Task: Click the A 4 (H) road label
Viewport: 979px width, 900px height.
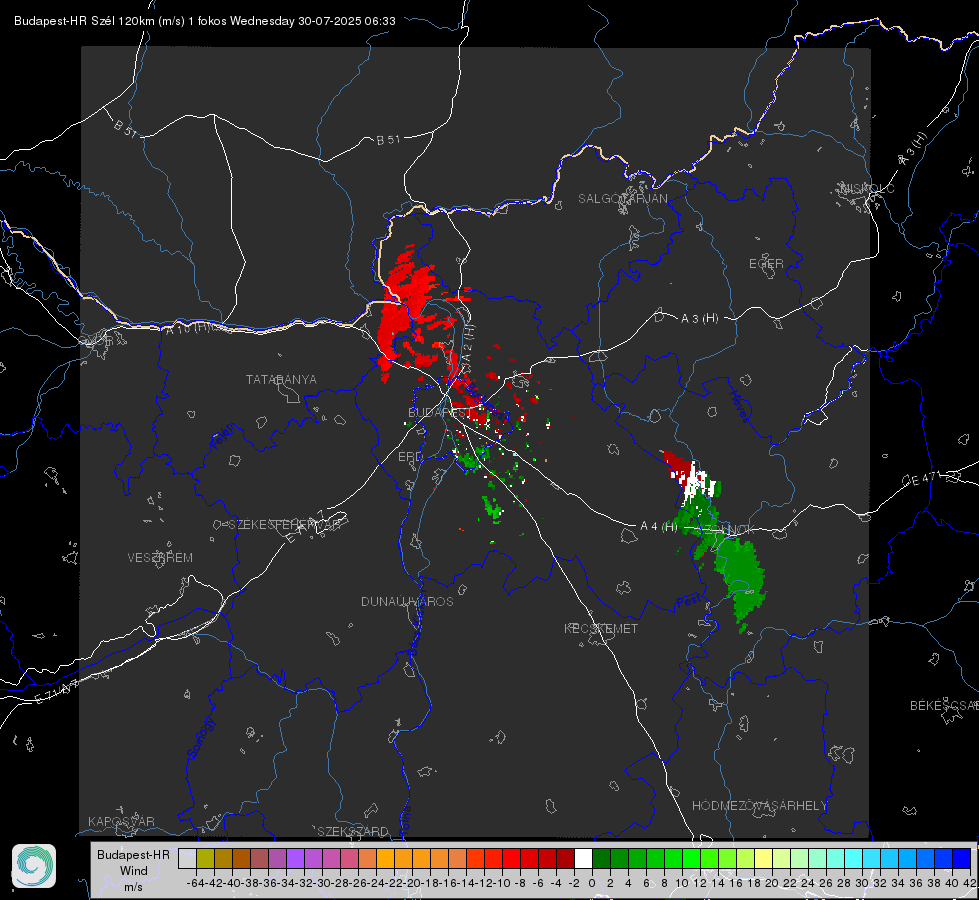Action: pos(659,527)
